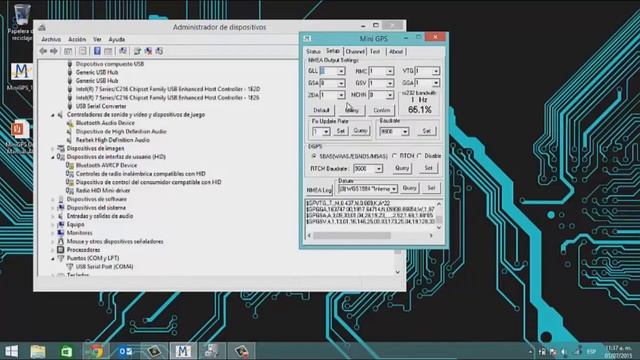Click the Default button in NMEA Output Settings

coord(321,110)
